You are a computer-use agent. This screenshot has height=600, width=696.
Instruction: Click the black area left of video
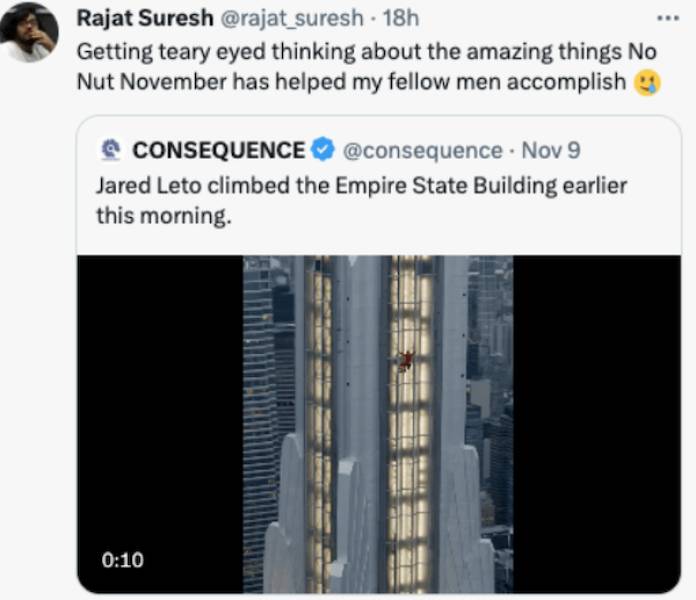[x=160, y=400]
